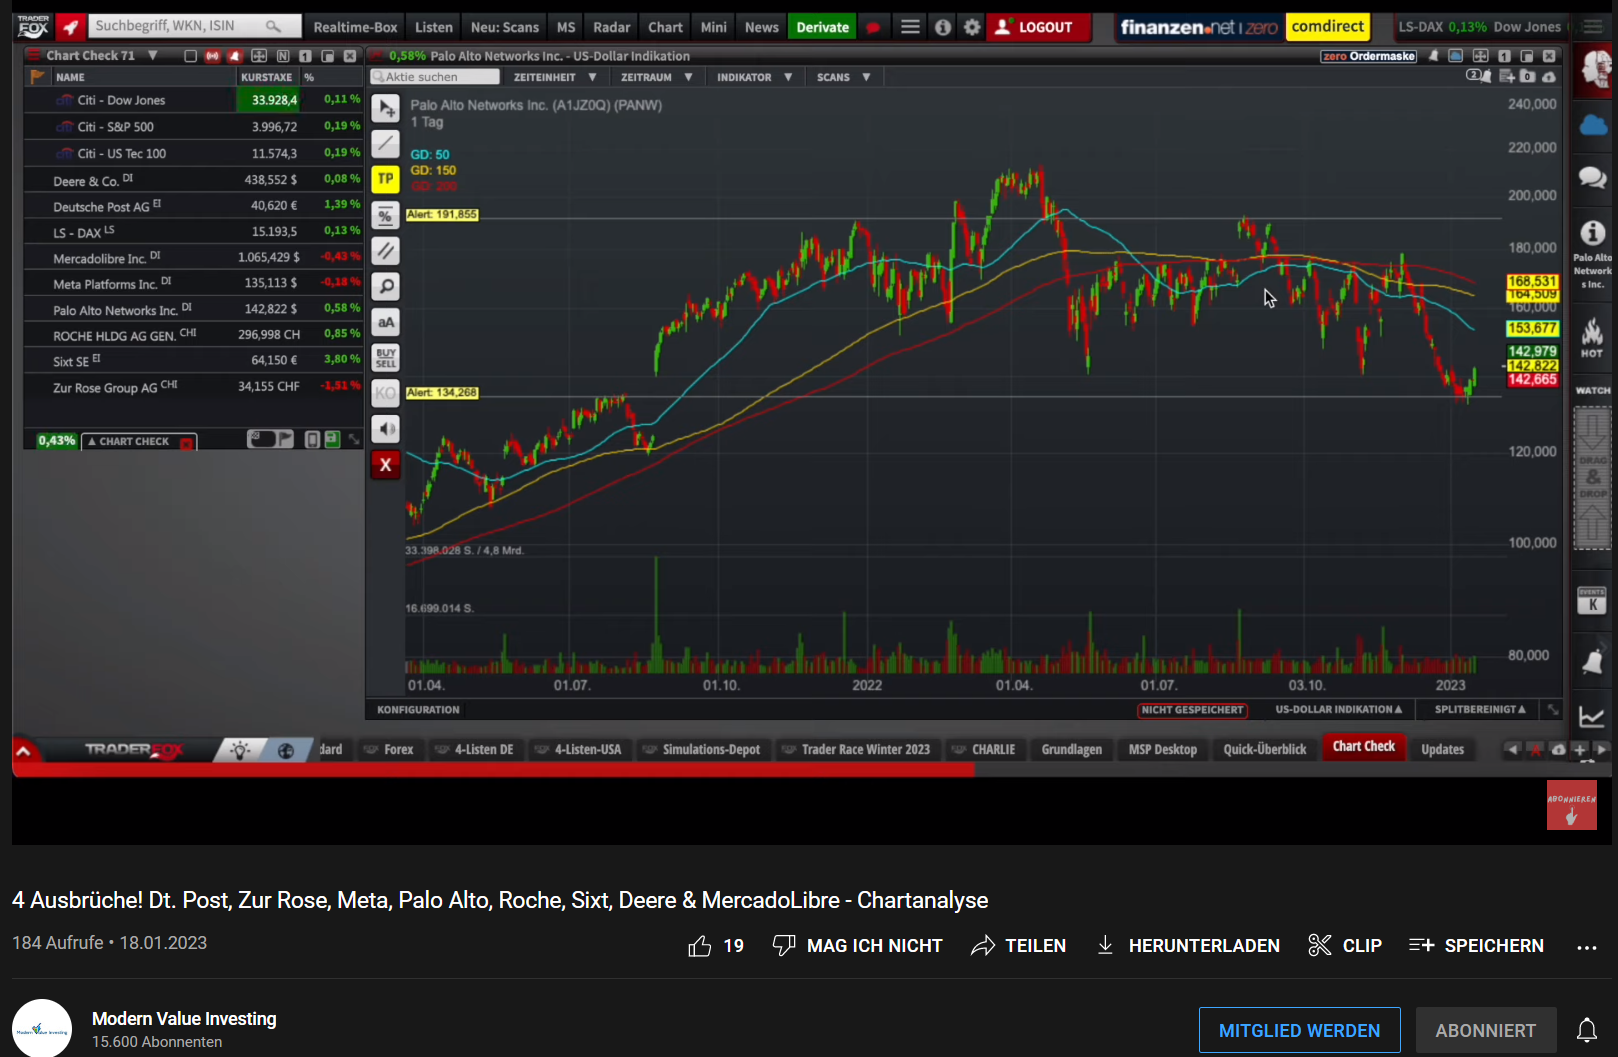Open the Realtime-Box menu
This screenshot has height=1057, width=1618.
355,27
